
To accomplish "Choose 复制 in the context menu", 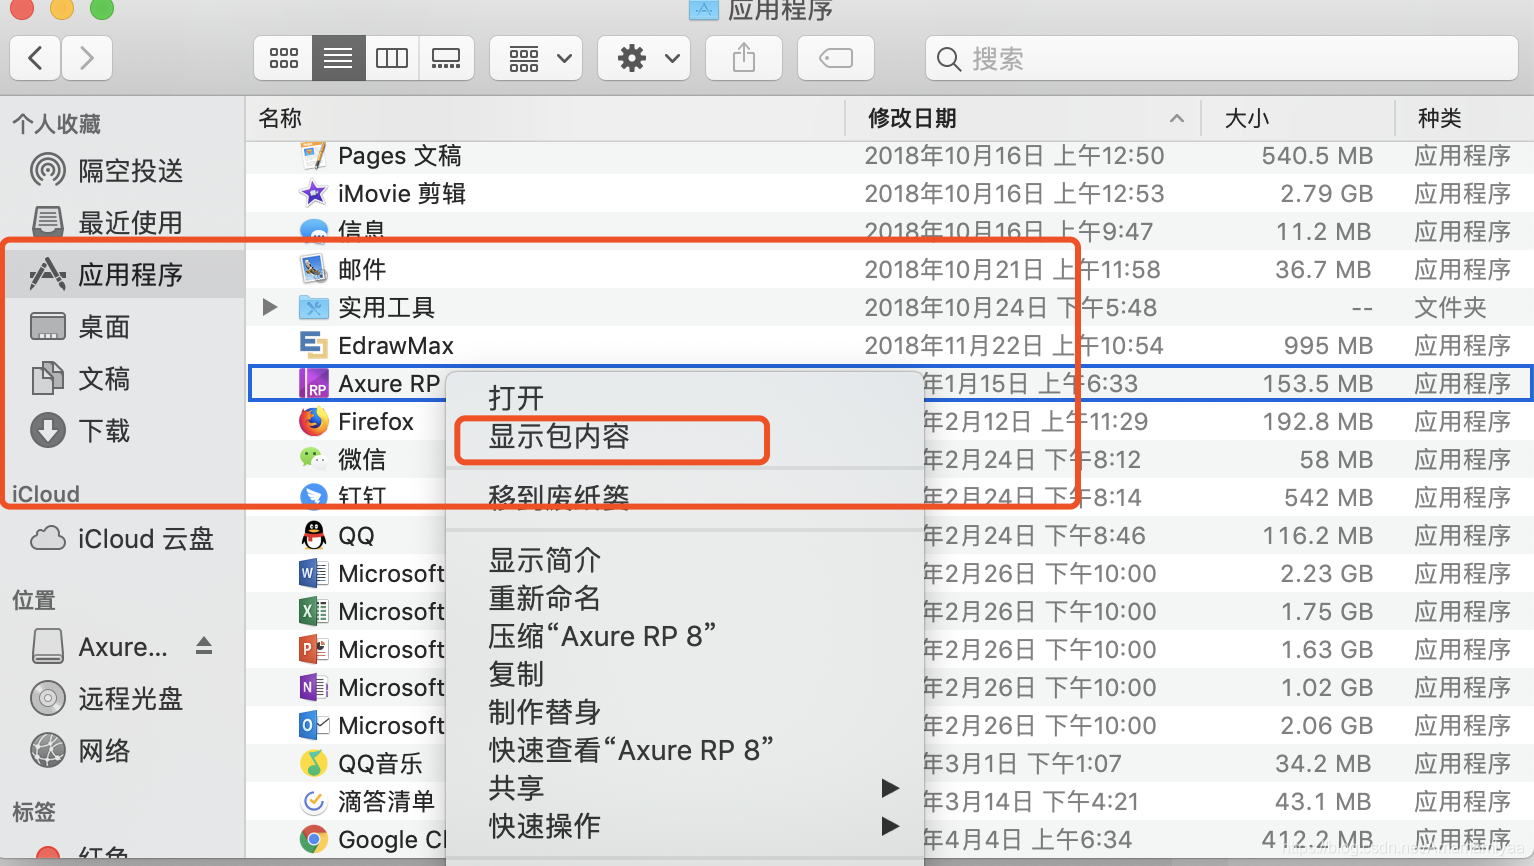I will (x=685, y=675).
